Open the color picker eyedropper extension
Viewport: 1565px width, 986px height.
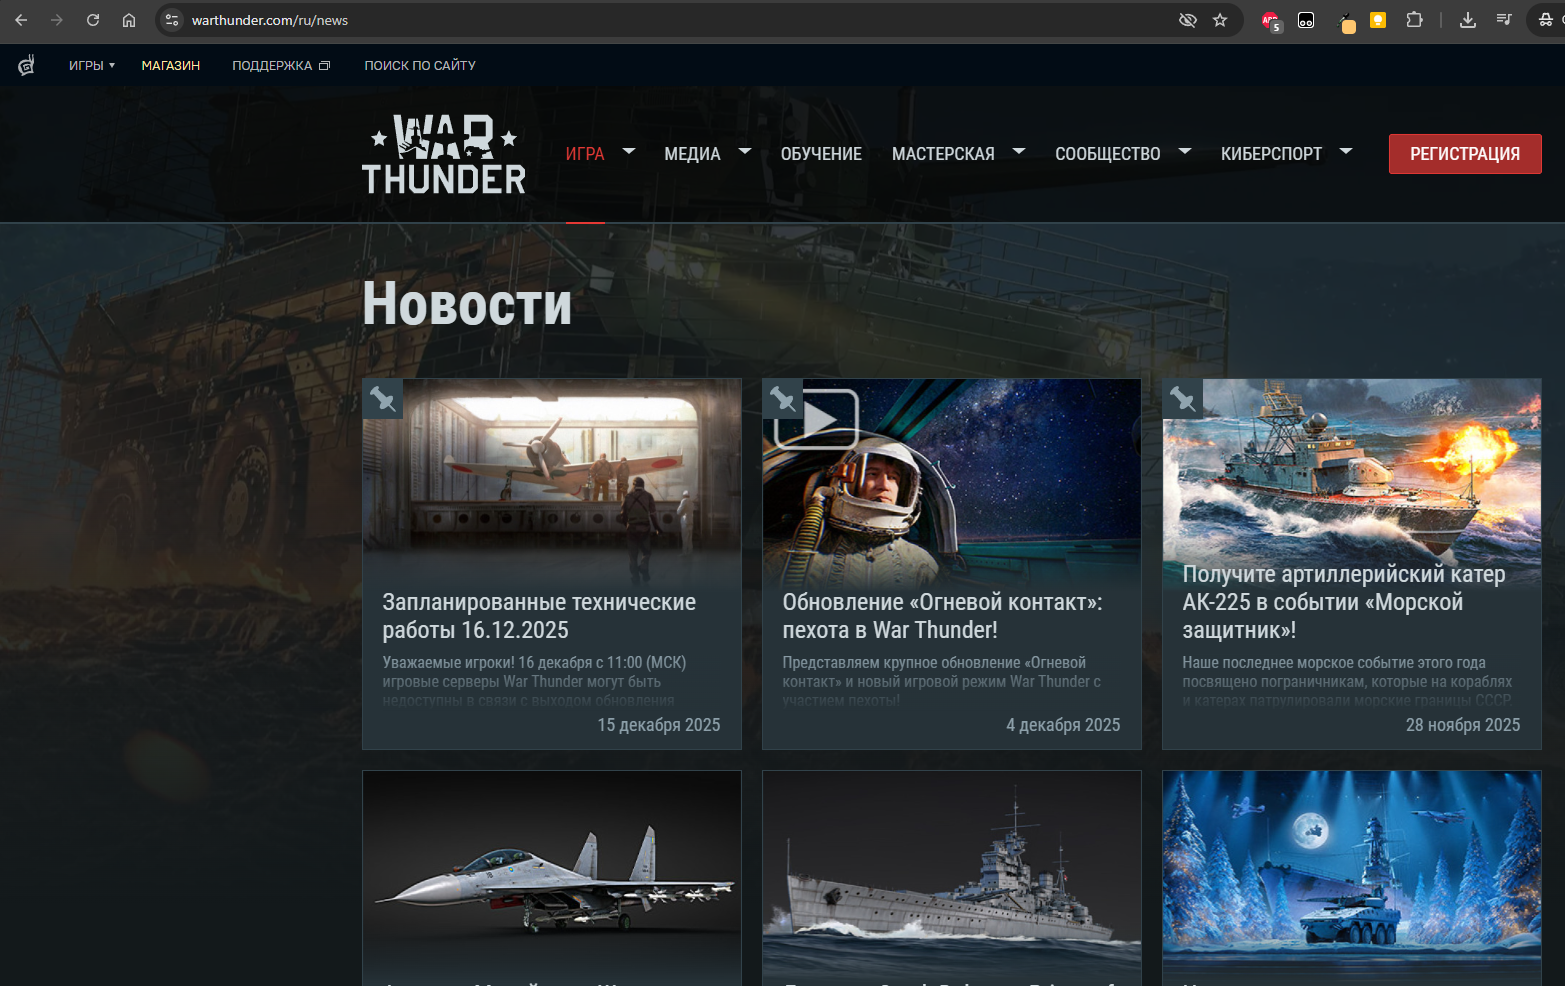1346,22
